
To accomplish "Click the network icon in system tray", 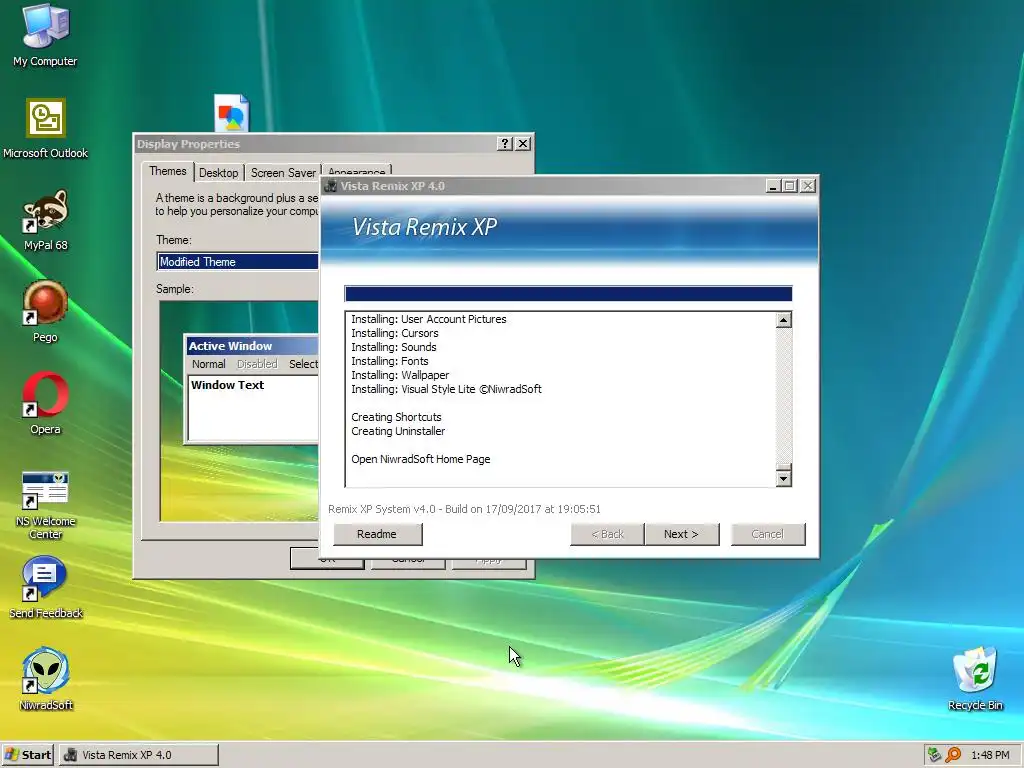I will pyautogui.click(x=935, y=755).
